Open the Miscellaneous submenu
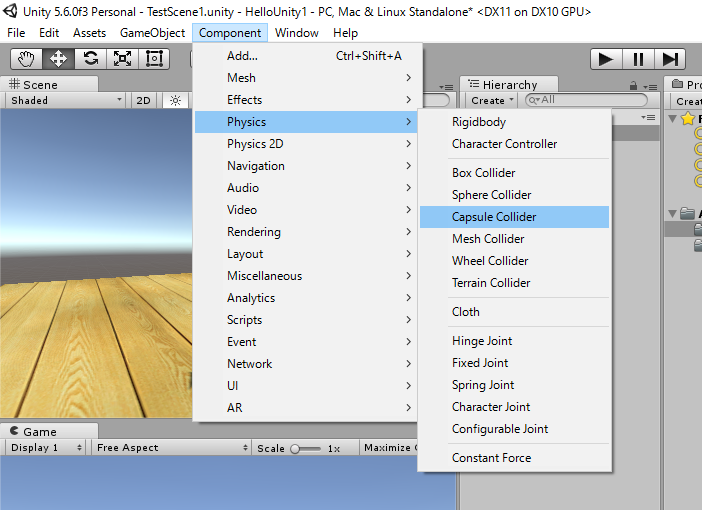The width and height of the screenshot is (702, 510). (306, 275)
